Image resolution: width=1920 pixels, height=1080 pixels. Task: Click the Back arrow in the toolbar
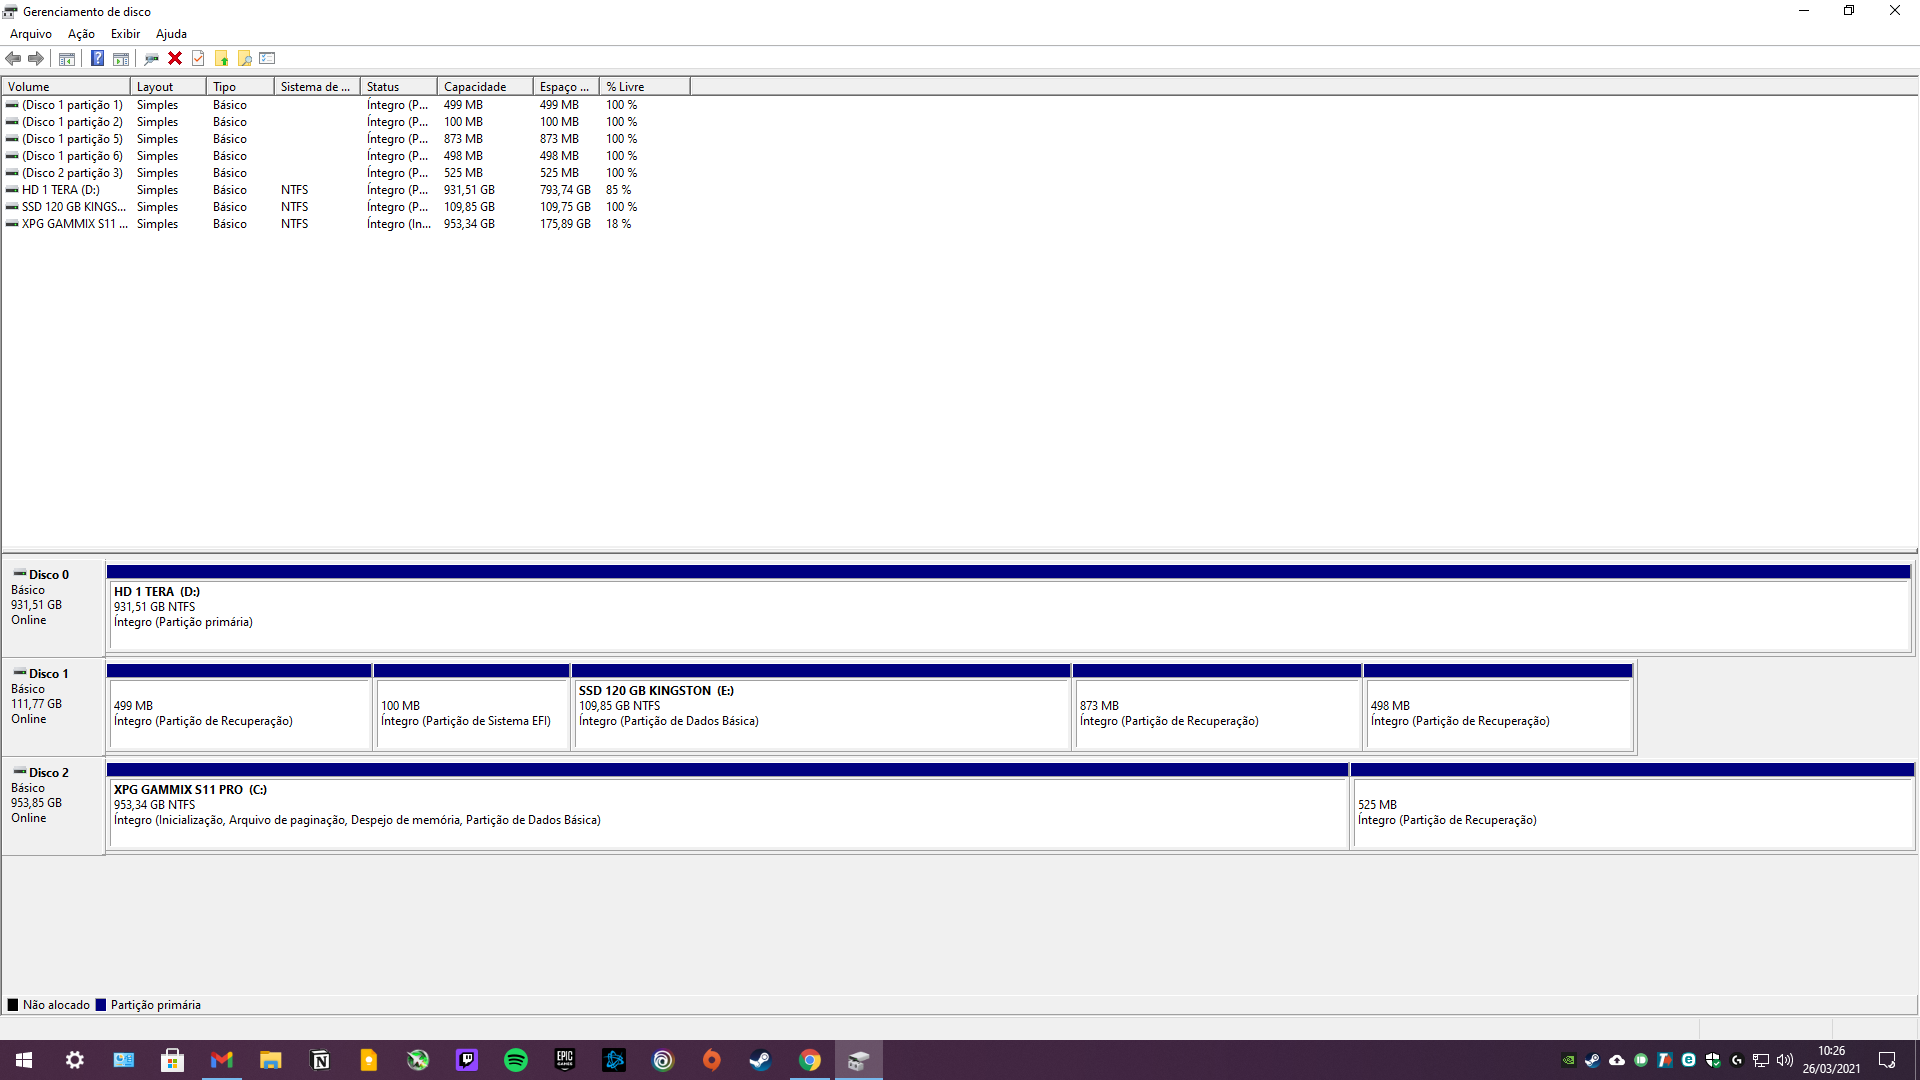point(13,58)
